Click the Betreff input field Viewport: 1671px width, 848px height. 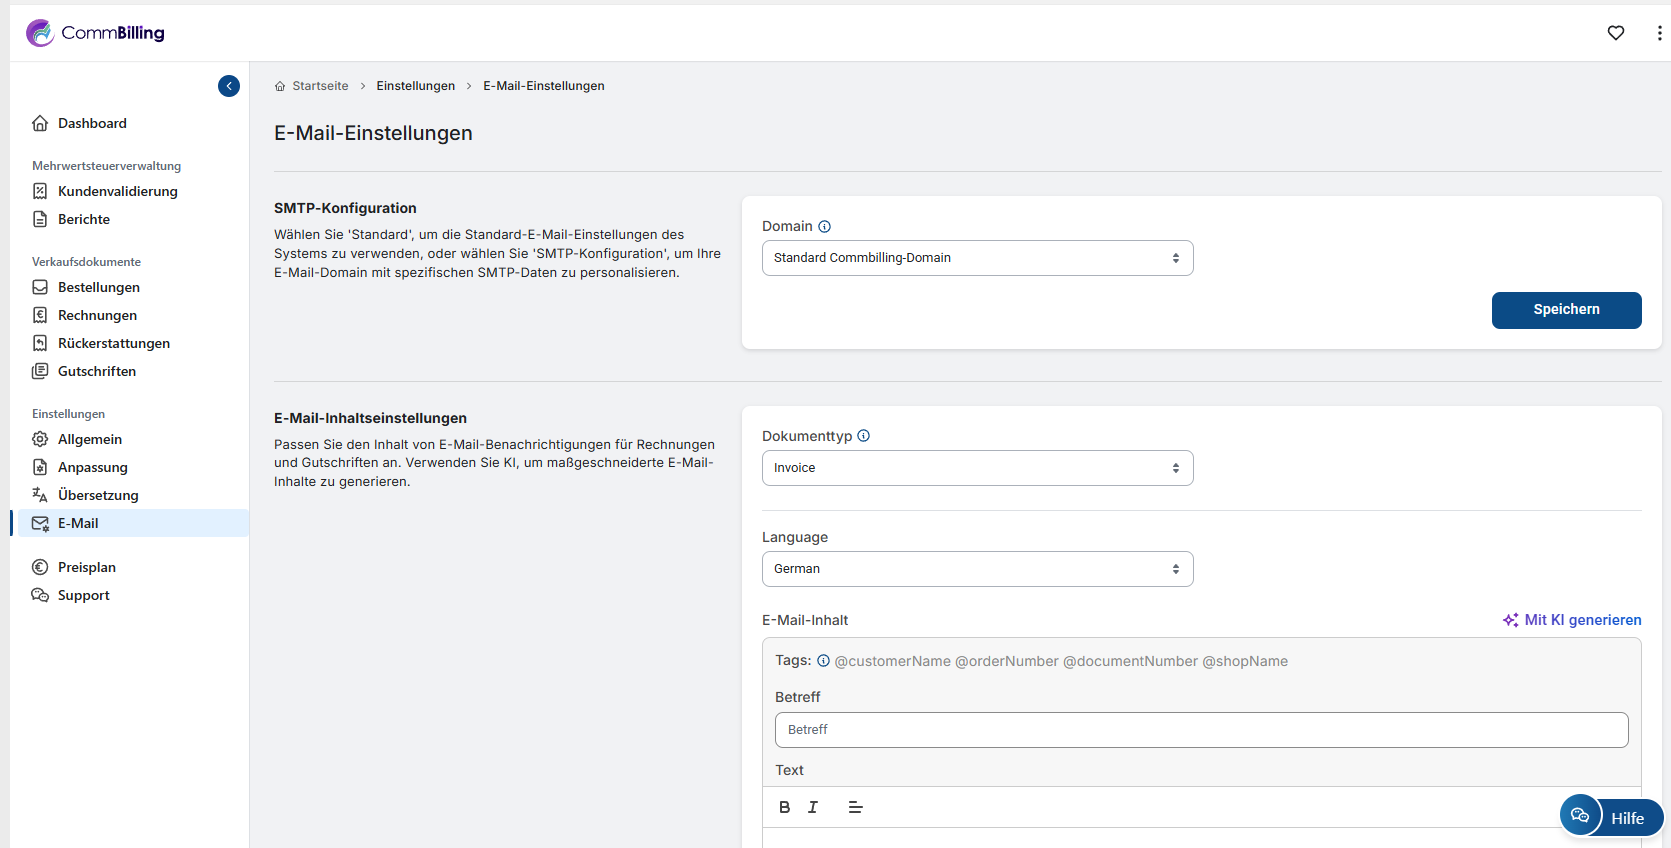pos(1201,730)
